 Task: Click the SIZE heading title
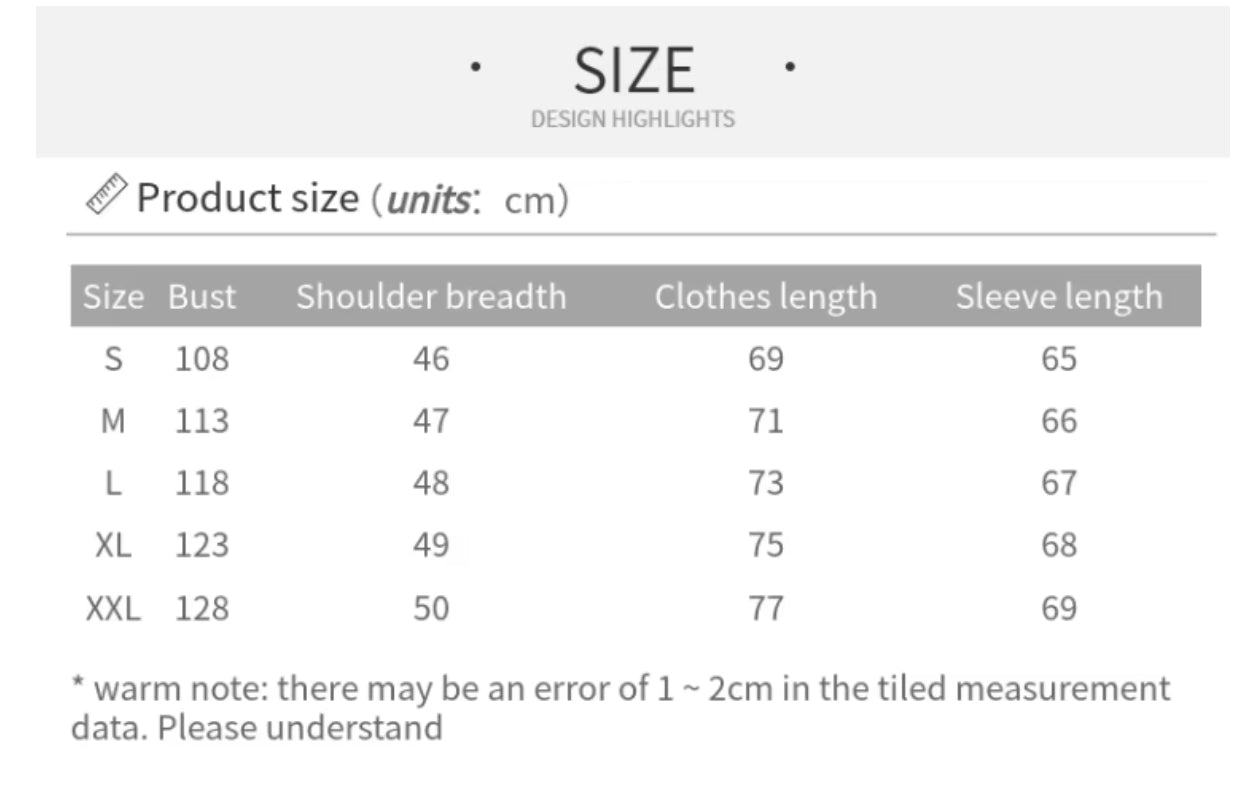(633, 72)
